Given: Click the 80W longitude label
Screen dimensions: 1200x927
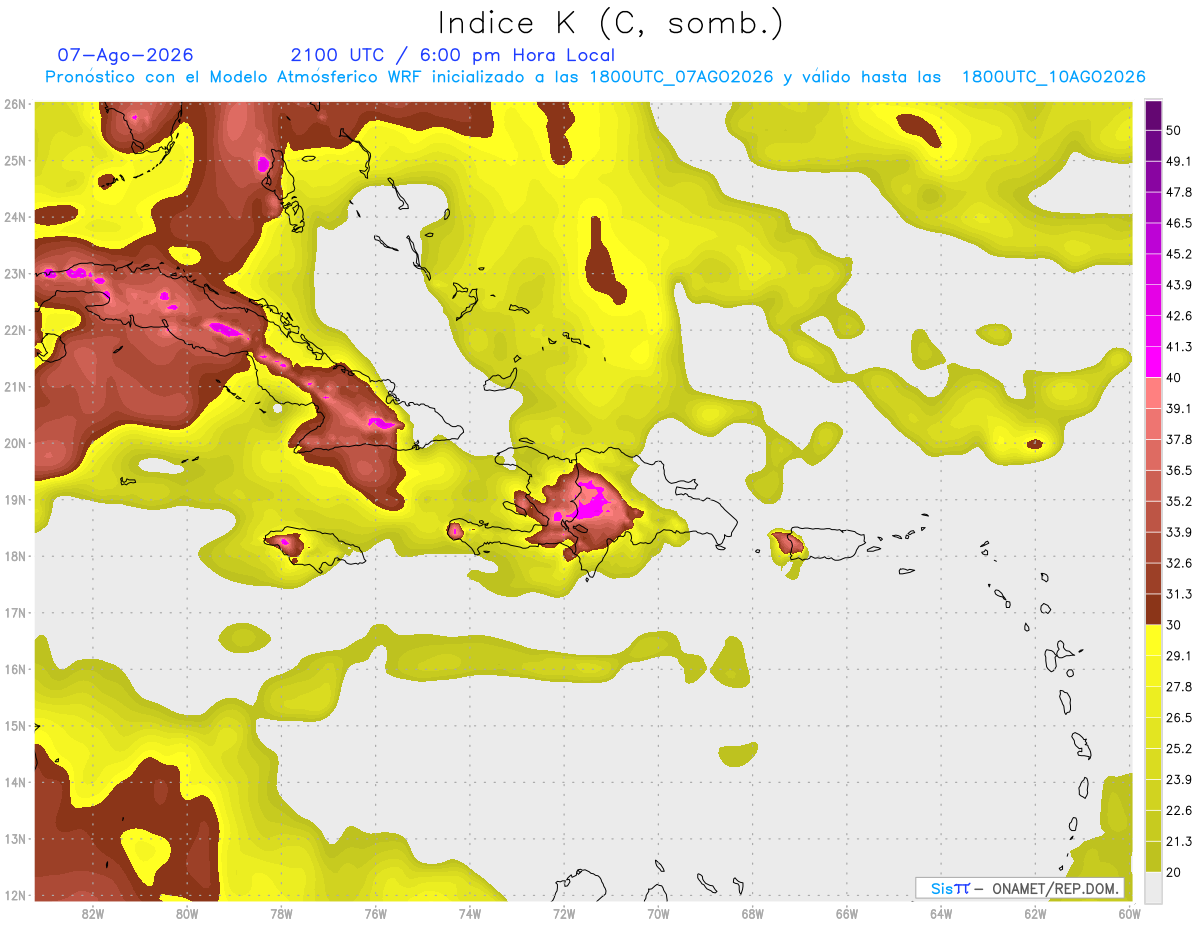Looking at the screenshot, I should click(187, 913).
